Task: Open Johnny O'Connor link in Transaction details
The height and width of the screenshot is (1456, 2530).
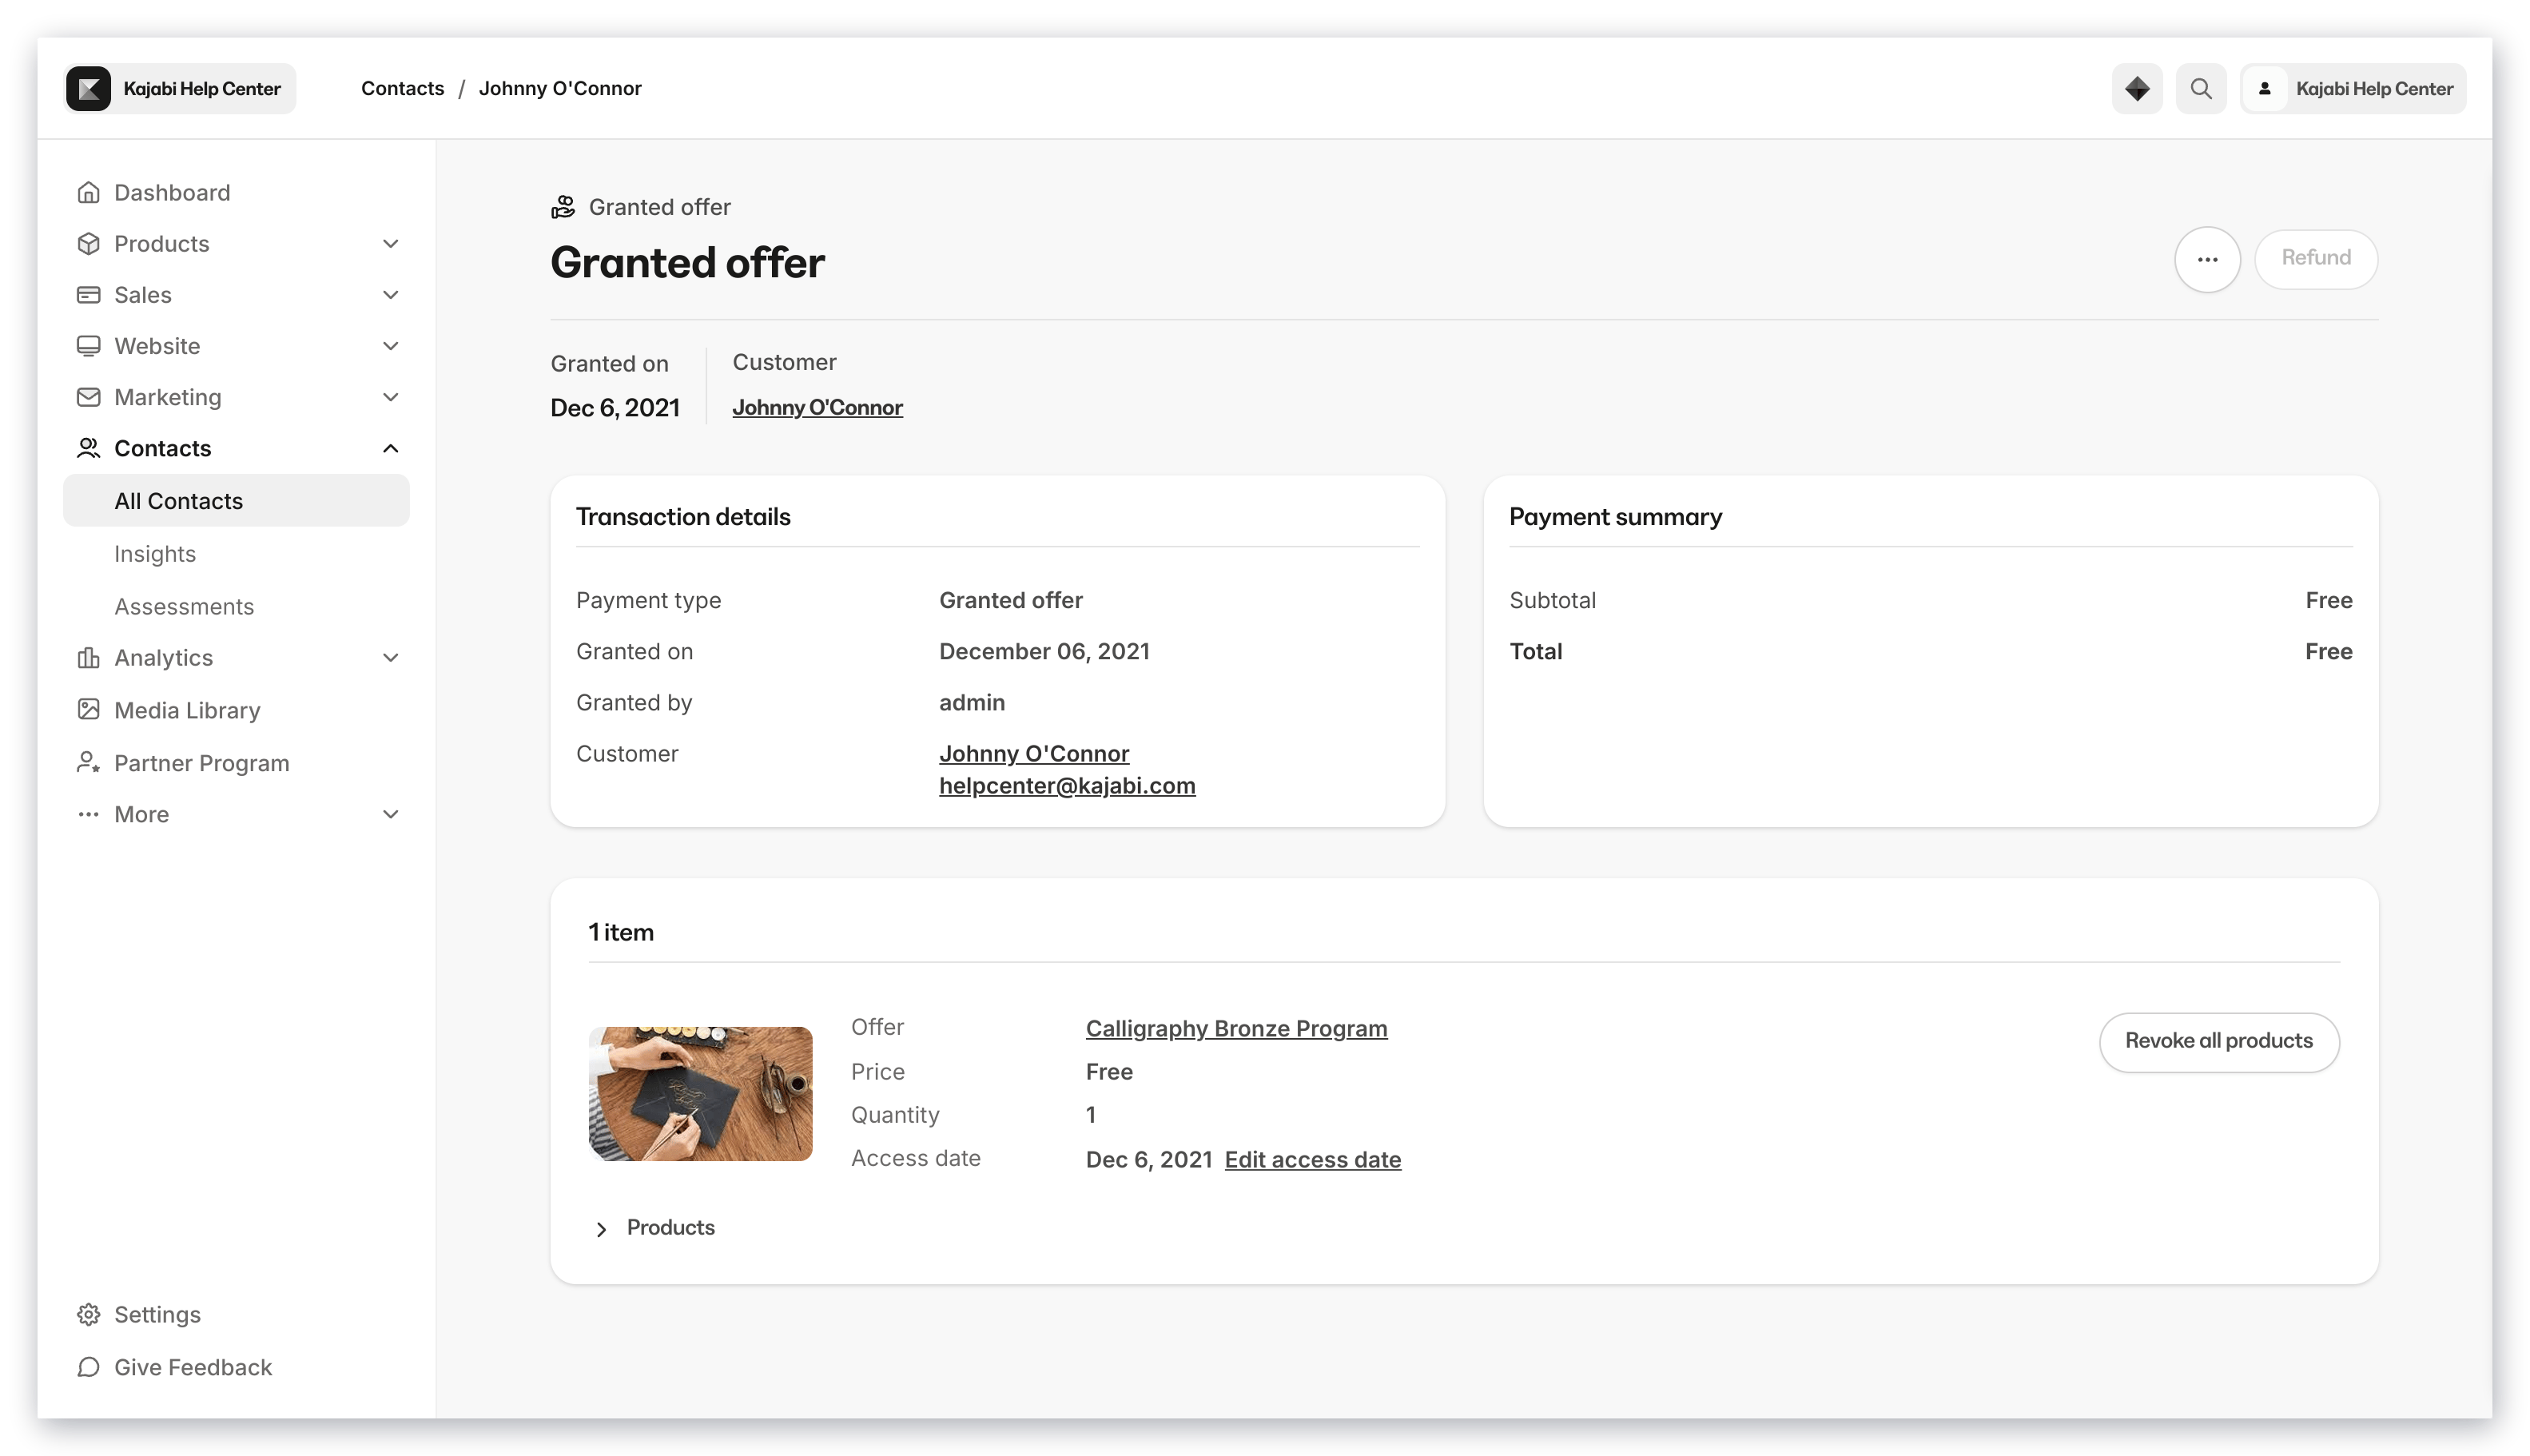Action: pos(1033,753)
